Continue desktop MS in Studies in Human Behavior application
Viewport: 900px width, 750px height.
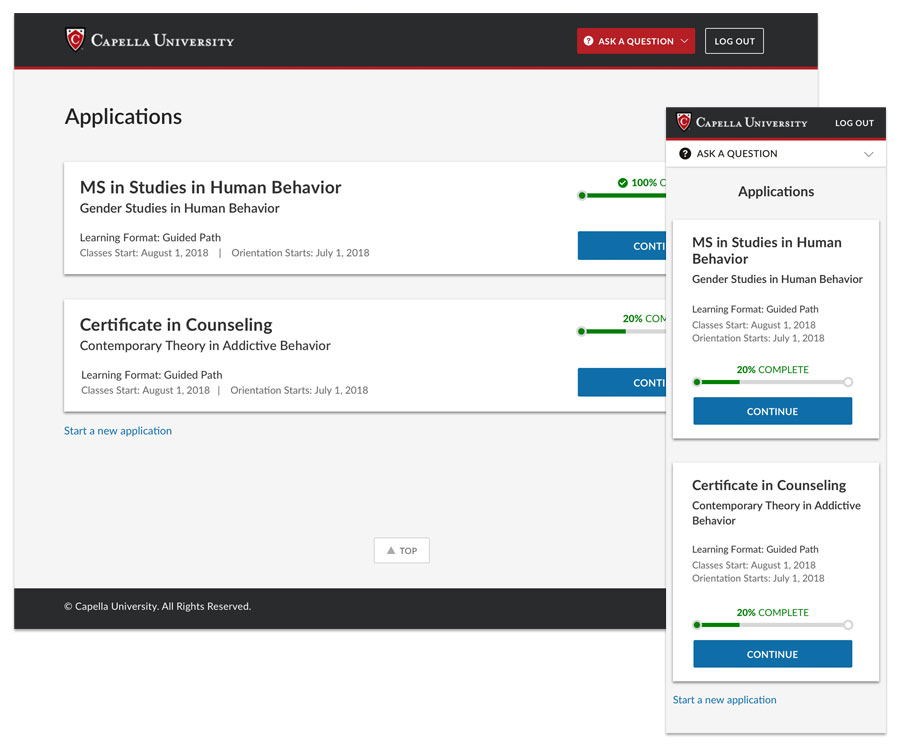click(x=622, y=246)
